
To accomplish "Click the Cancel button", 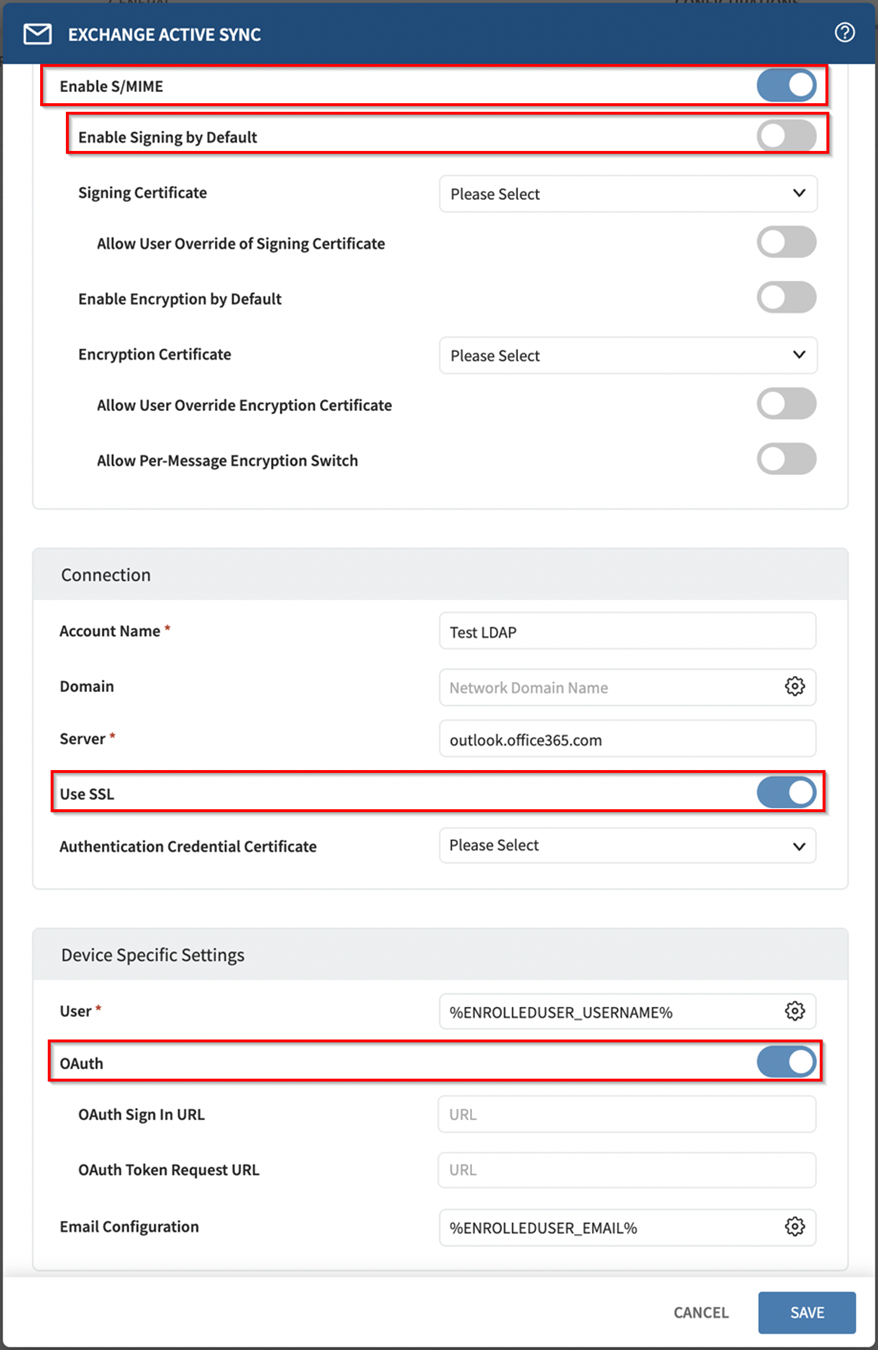I will tap(701, 1312).
